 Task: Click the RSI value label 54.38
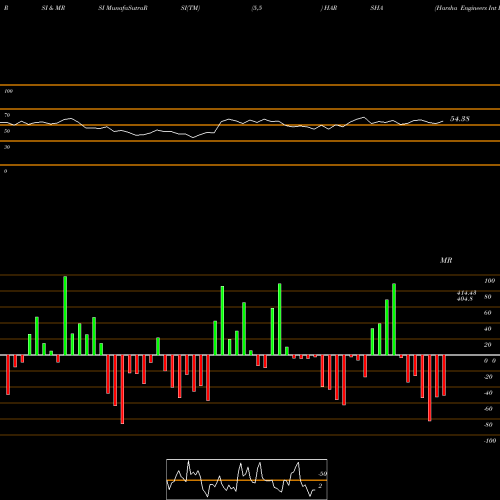(460, 119)
